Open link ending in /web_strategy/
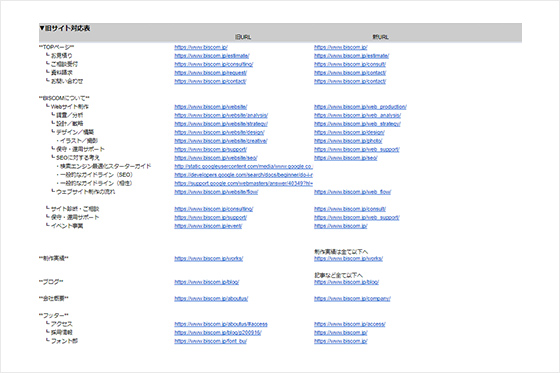 point(358,124)
